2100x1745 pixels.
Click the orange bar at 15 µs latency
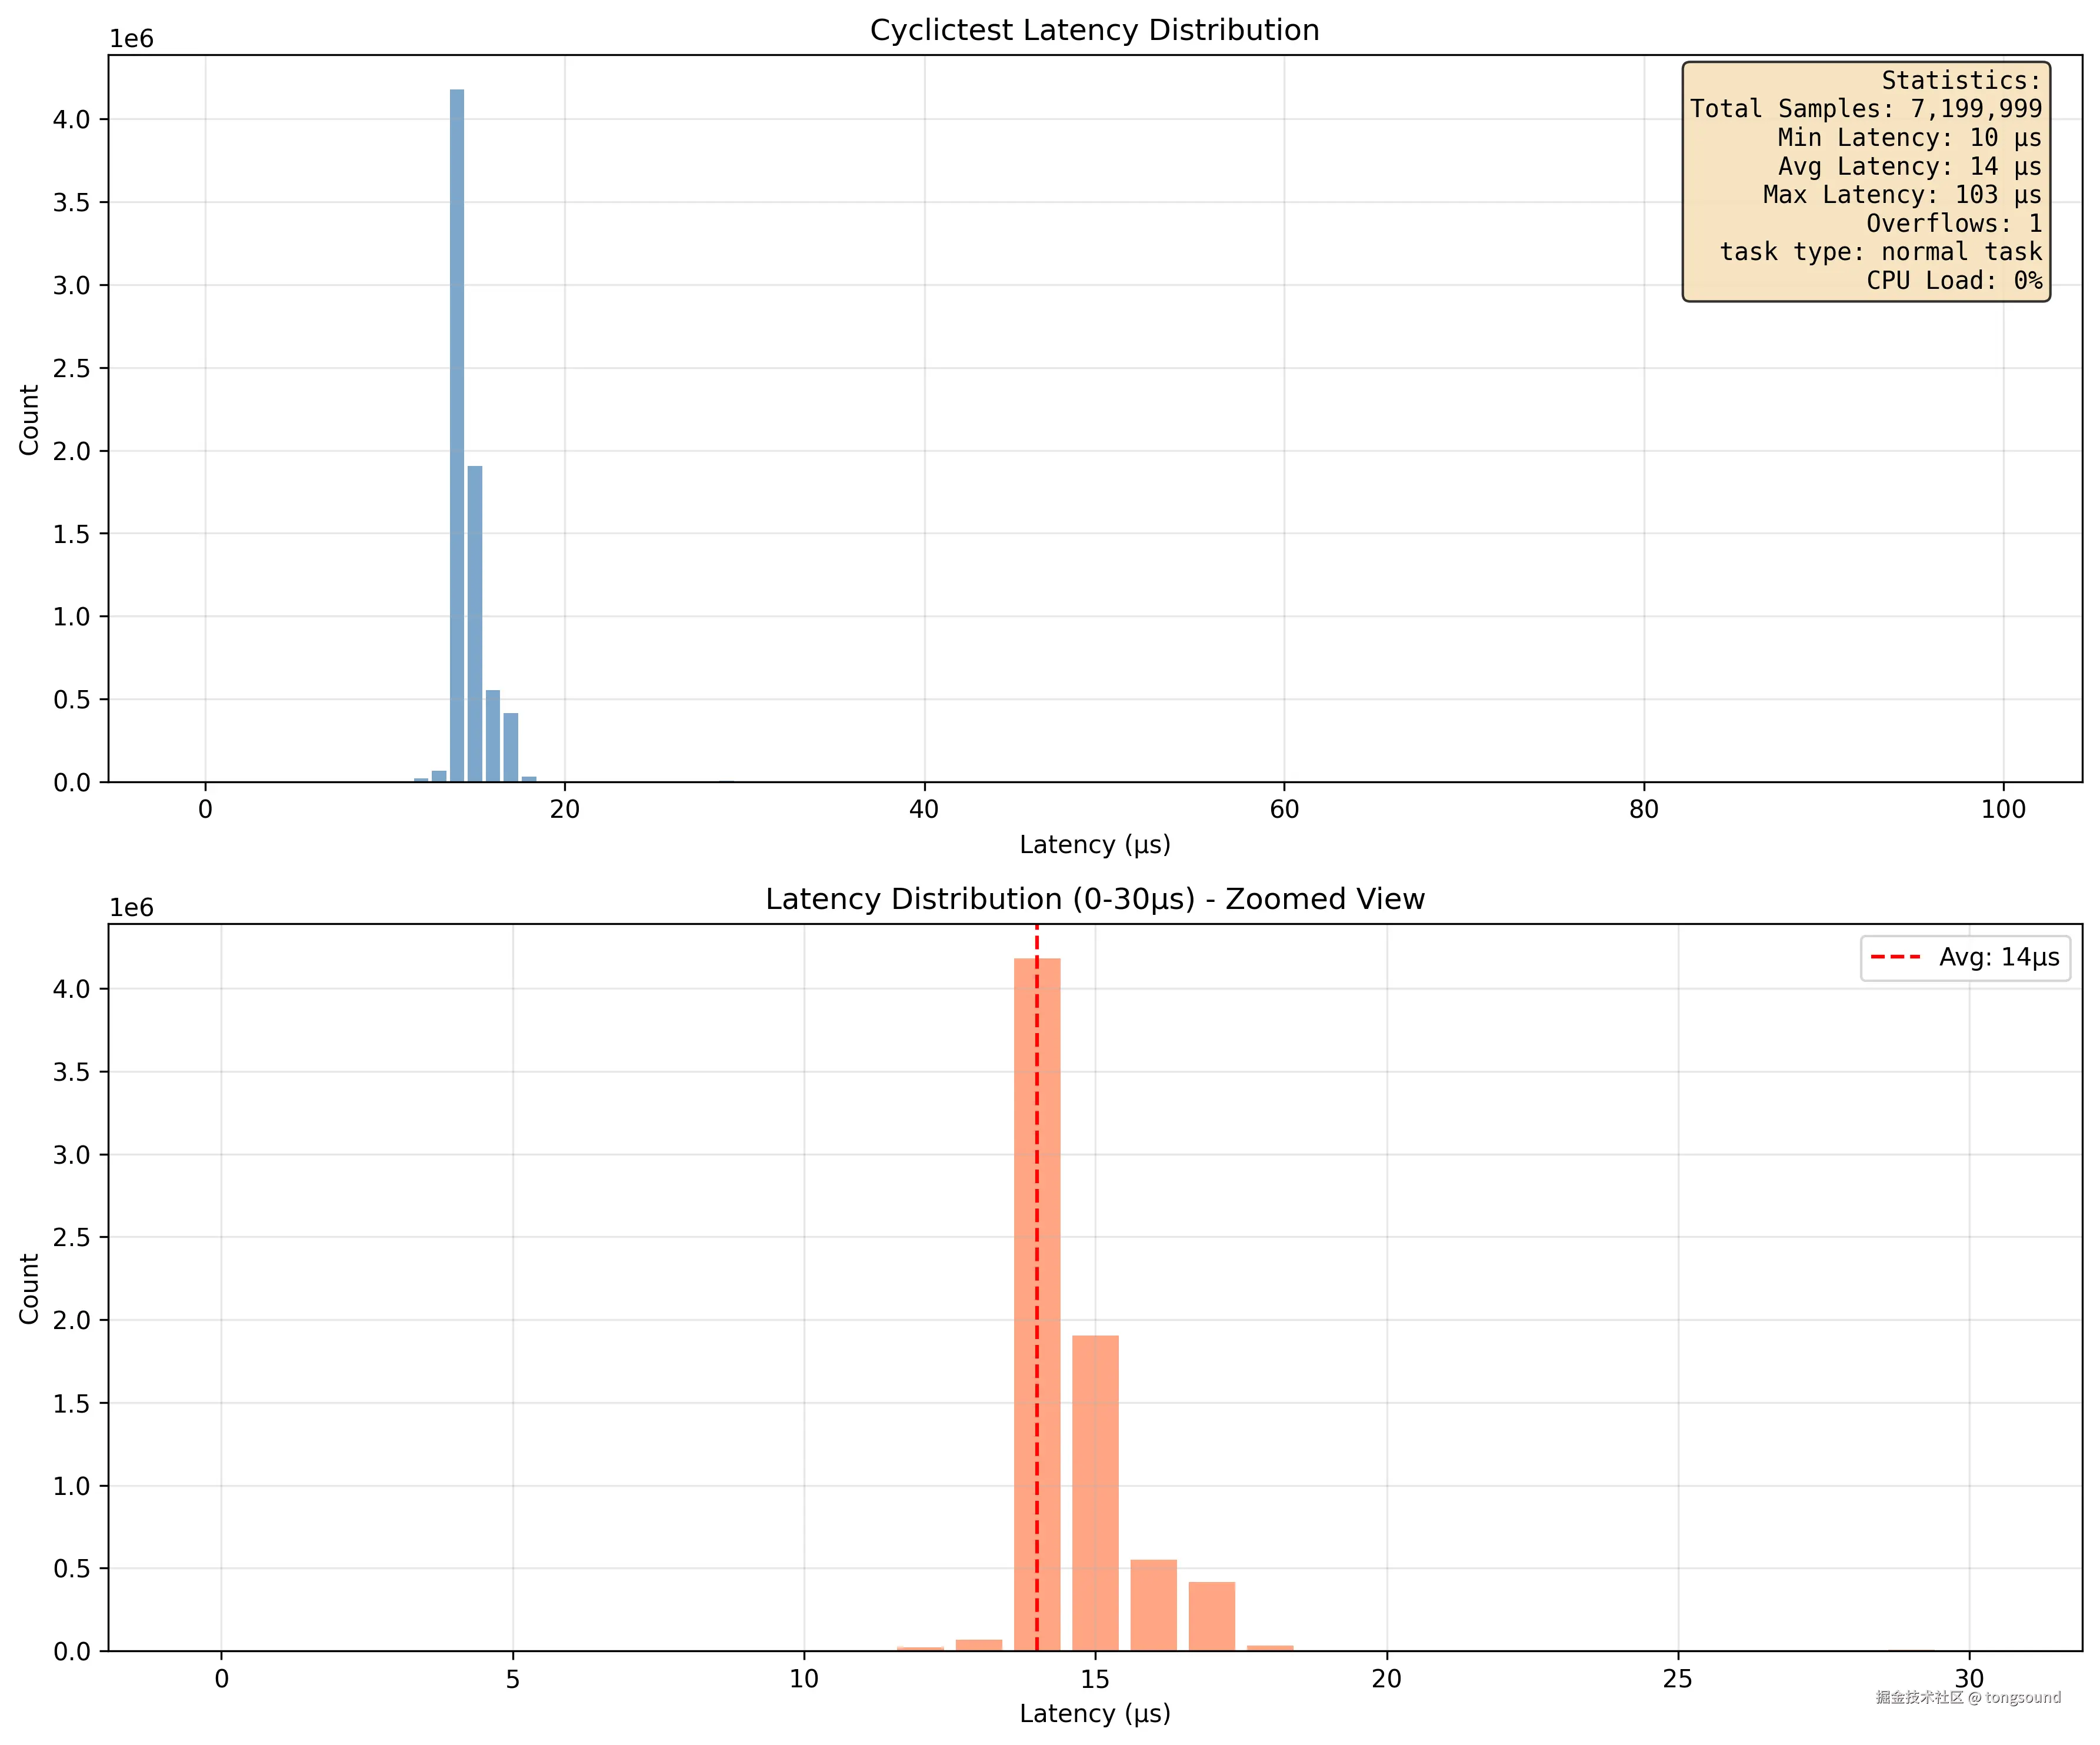coord(1095,1492)
